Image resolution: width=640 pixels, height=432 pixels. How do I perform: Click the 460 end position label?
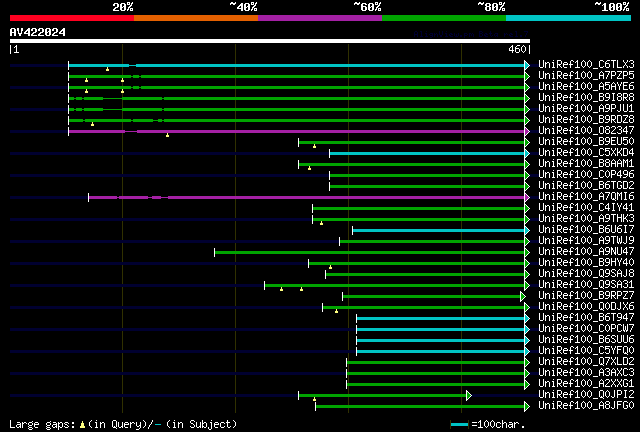[517, 49]
